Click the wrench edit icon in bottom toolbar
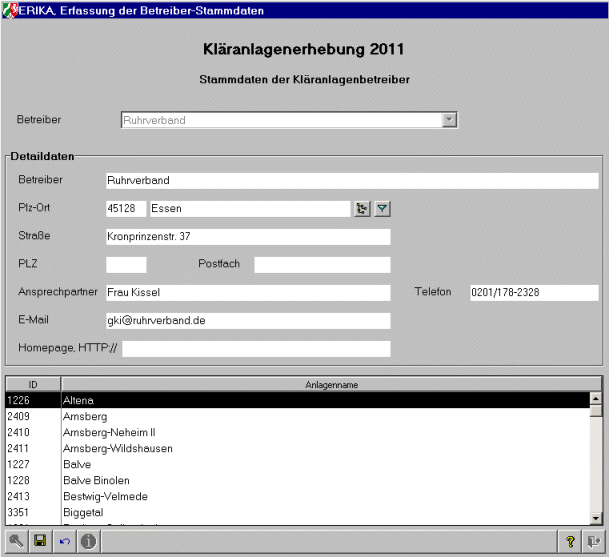 click(x=17, y=541)
